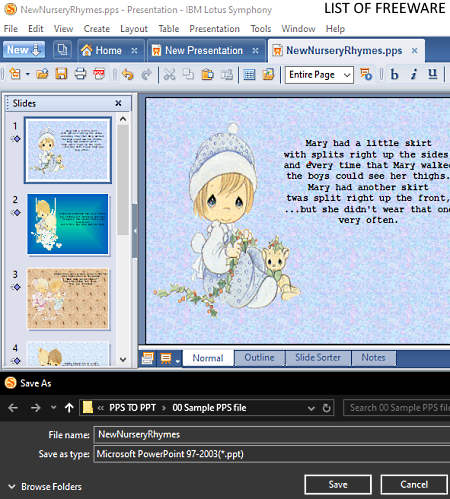
Task: Open the Tools menu
Action: (x=261, y=29)
